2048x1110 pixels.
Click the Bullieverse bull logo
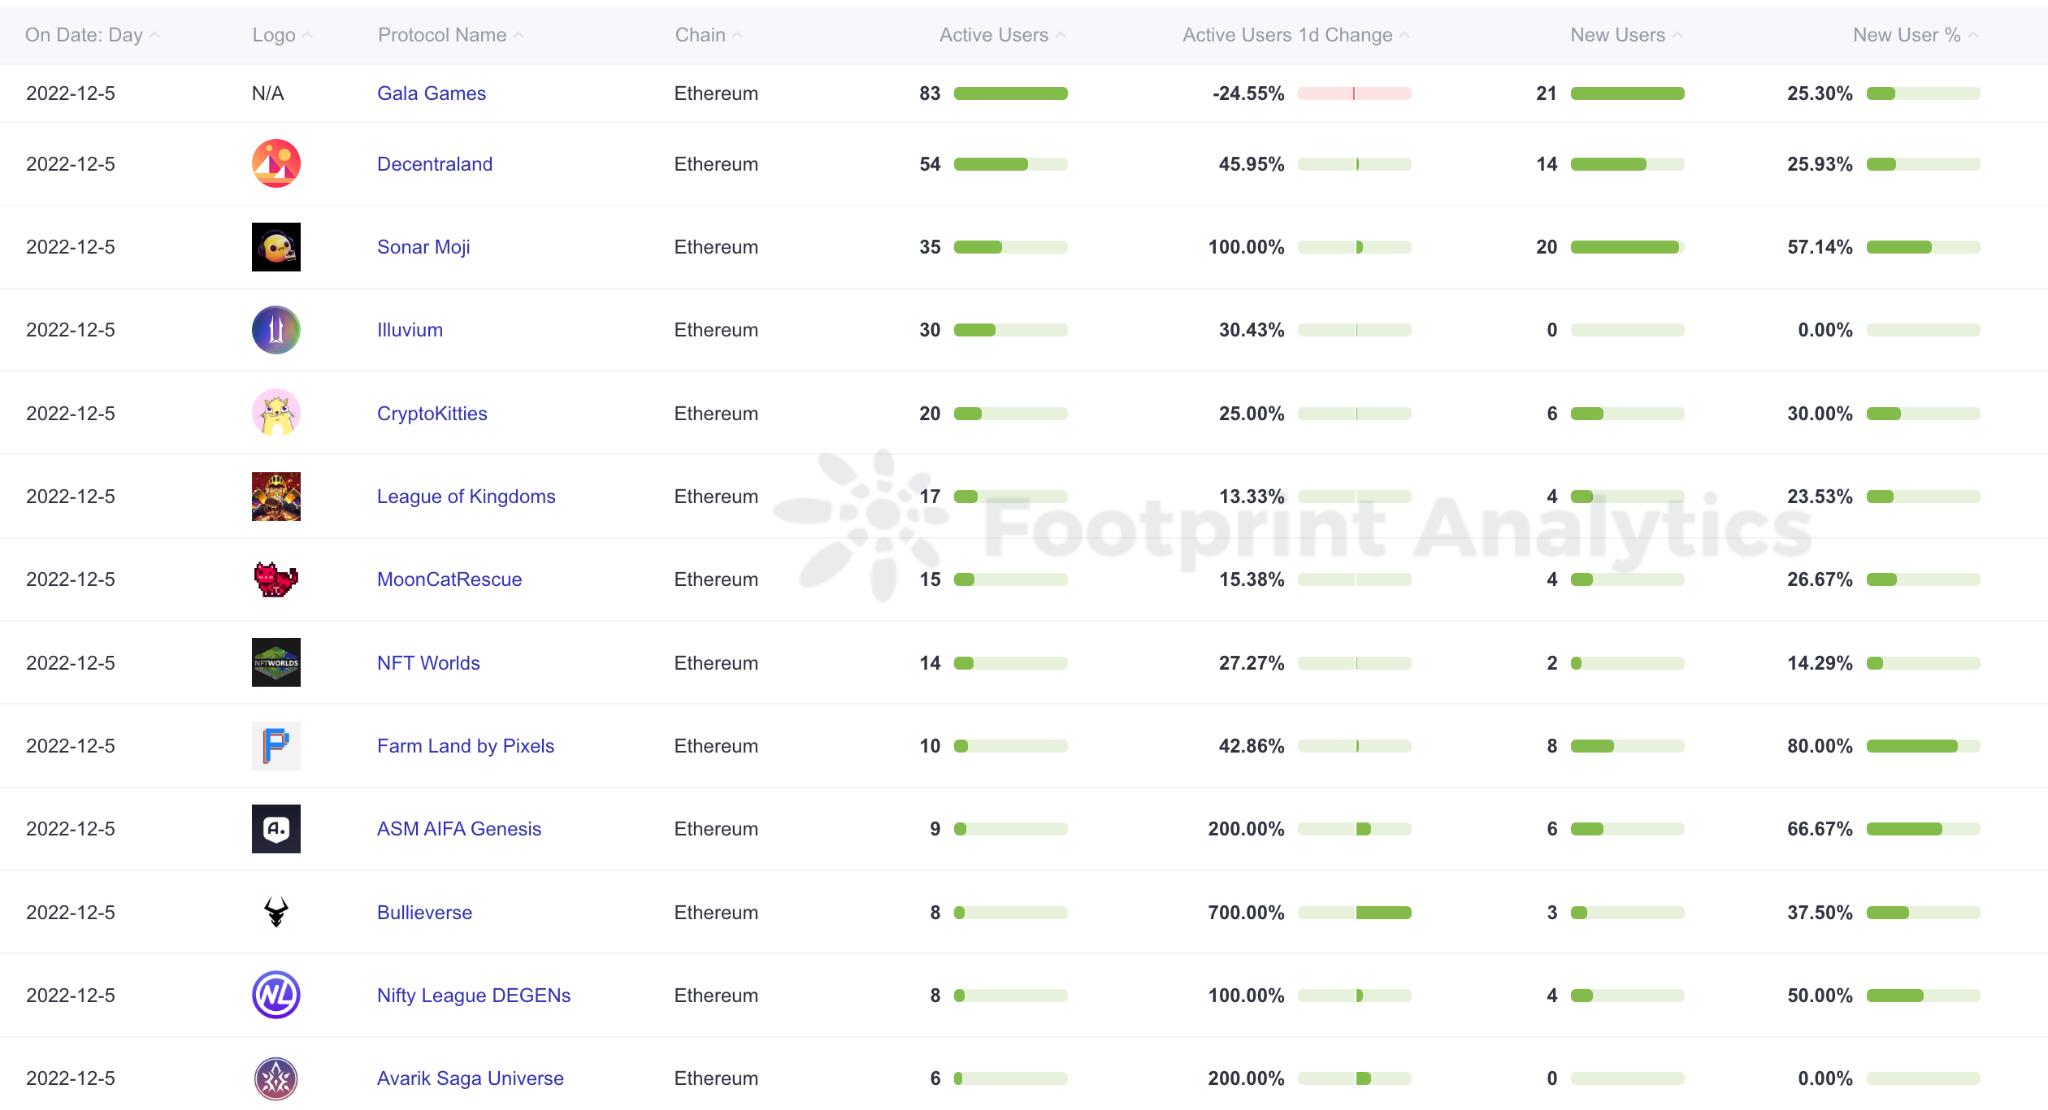point(276,912)
